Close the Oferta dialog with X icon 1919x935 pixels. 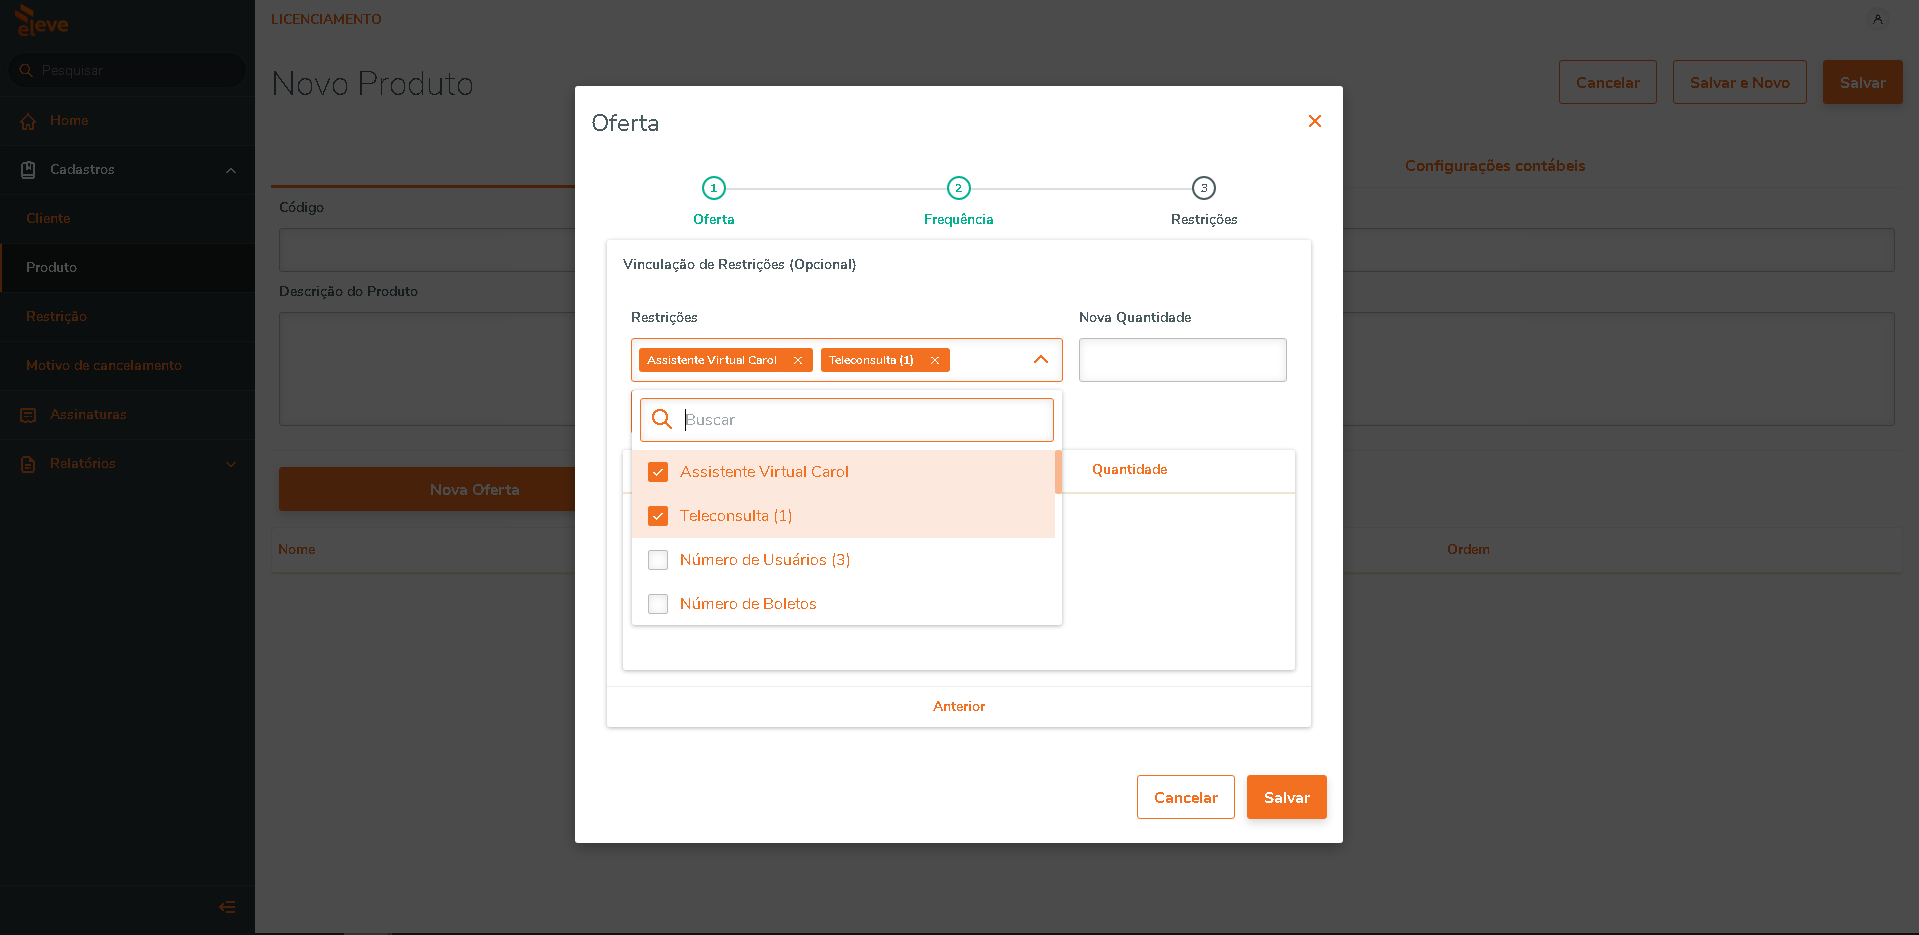click(x=1315, y=121)
